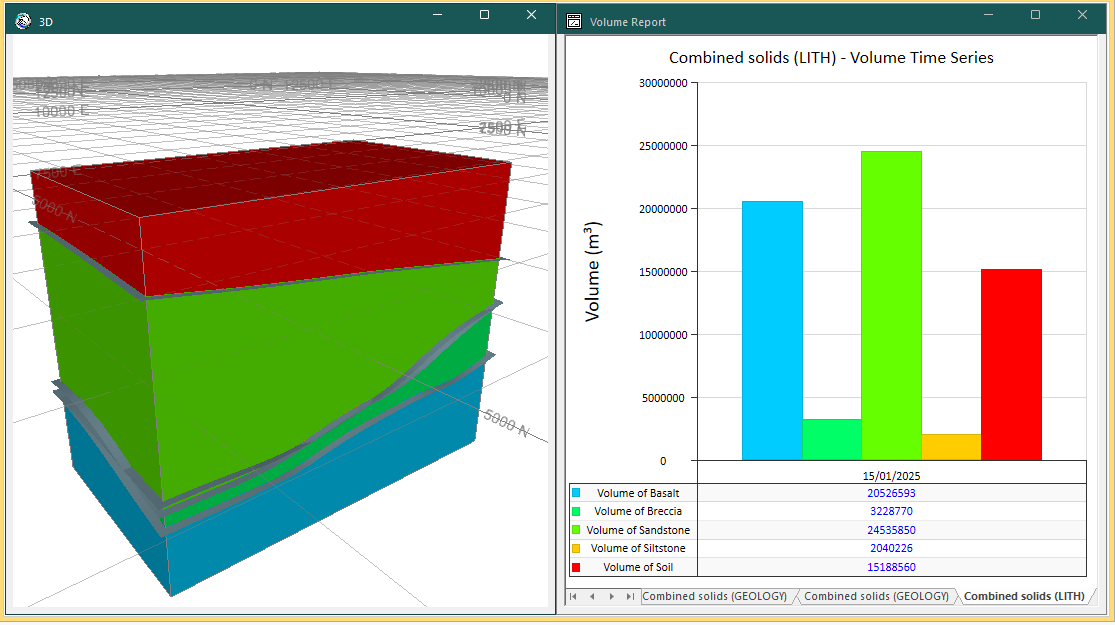Click the Volume of Sandstone row label
Image resolution: width=1115 pixels, height=625 pixels.
click(x=638, y=530)
